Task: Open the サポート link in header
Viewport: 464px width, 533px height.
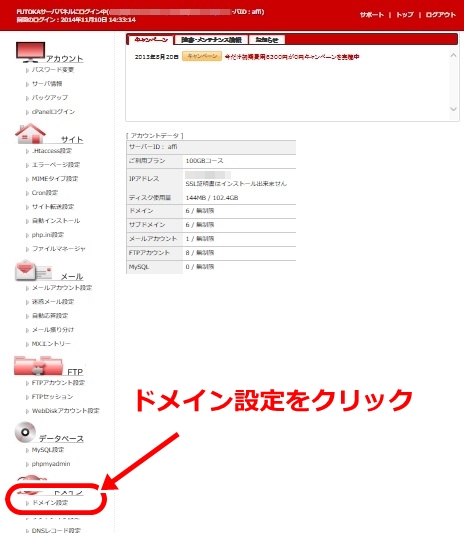Action: (x=372, y=15)
